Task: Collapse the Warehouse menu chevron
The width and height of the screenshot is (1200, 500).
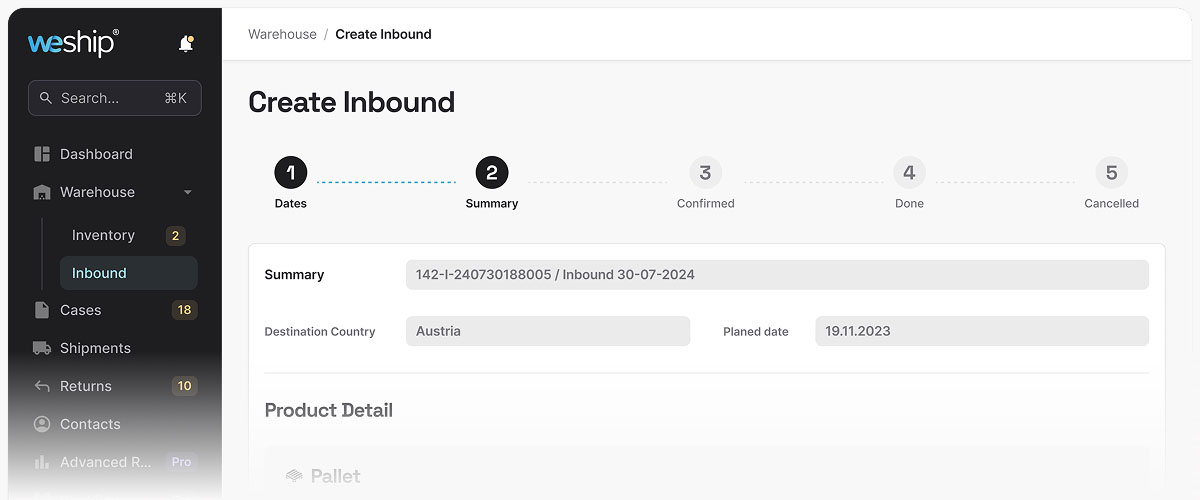Action: [x=188, y=192]
